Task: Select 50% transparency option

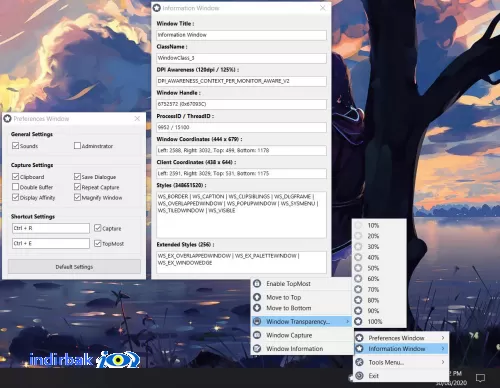Action: pyautogui.click(x=379, y=268)
